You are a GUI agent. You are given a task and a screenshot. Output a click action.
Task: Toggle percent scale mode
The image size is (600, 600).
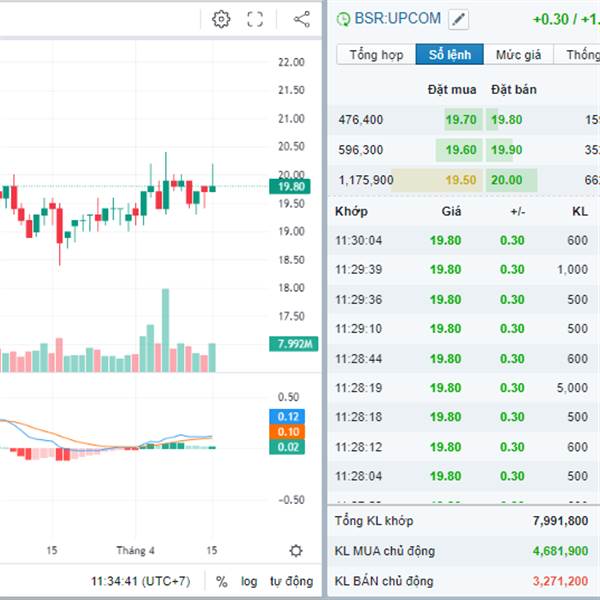(x=221, y=581)
